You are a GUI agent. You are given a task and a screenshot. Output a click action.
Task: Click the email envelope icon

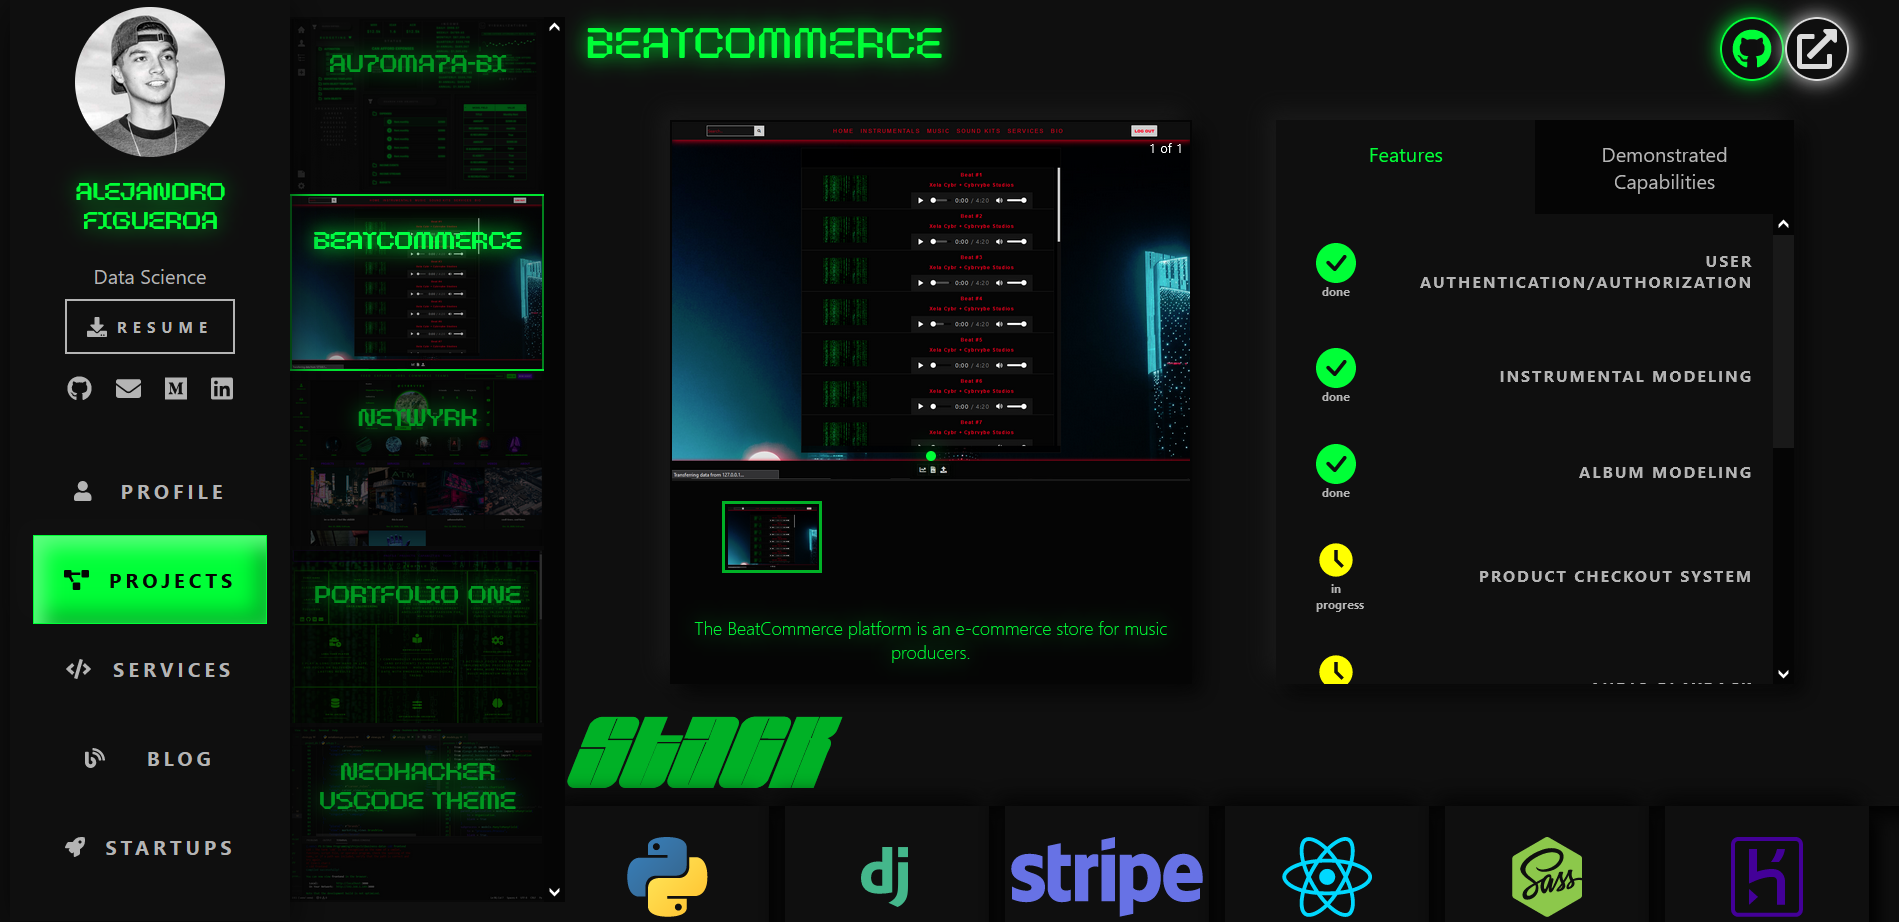(x=128, y=389)
